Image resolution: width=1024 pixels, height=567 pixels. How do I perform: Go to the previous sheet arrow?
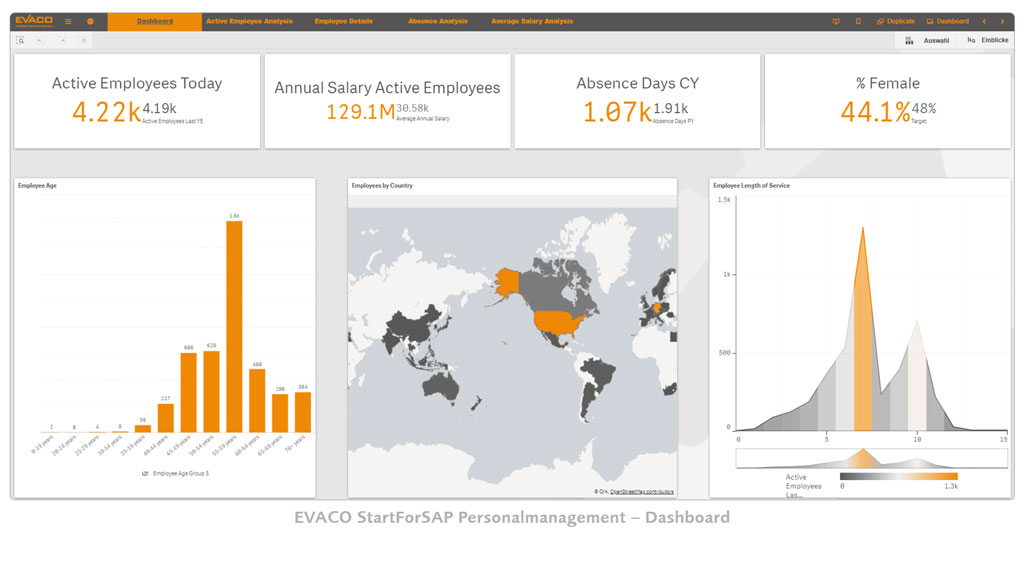(984, 22)
